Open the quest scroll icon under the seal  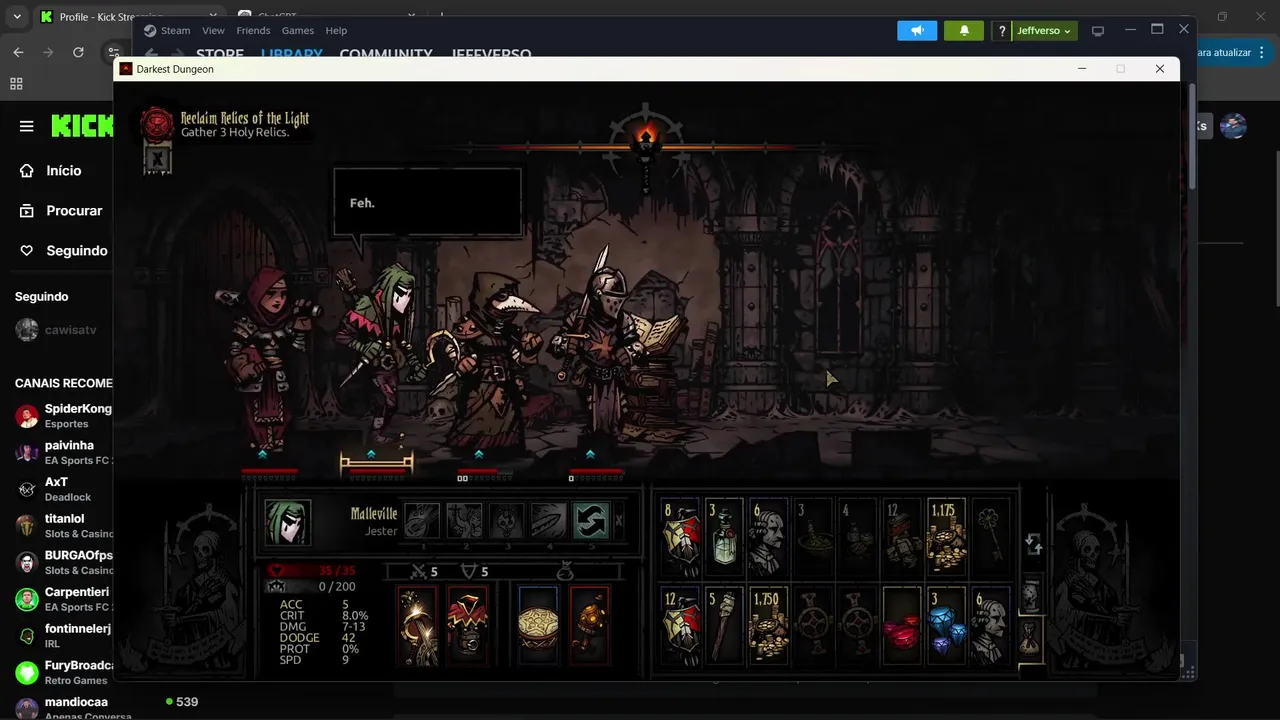[x=157, y=159]
